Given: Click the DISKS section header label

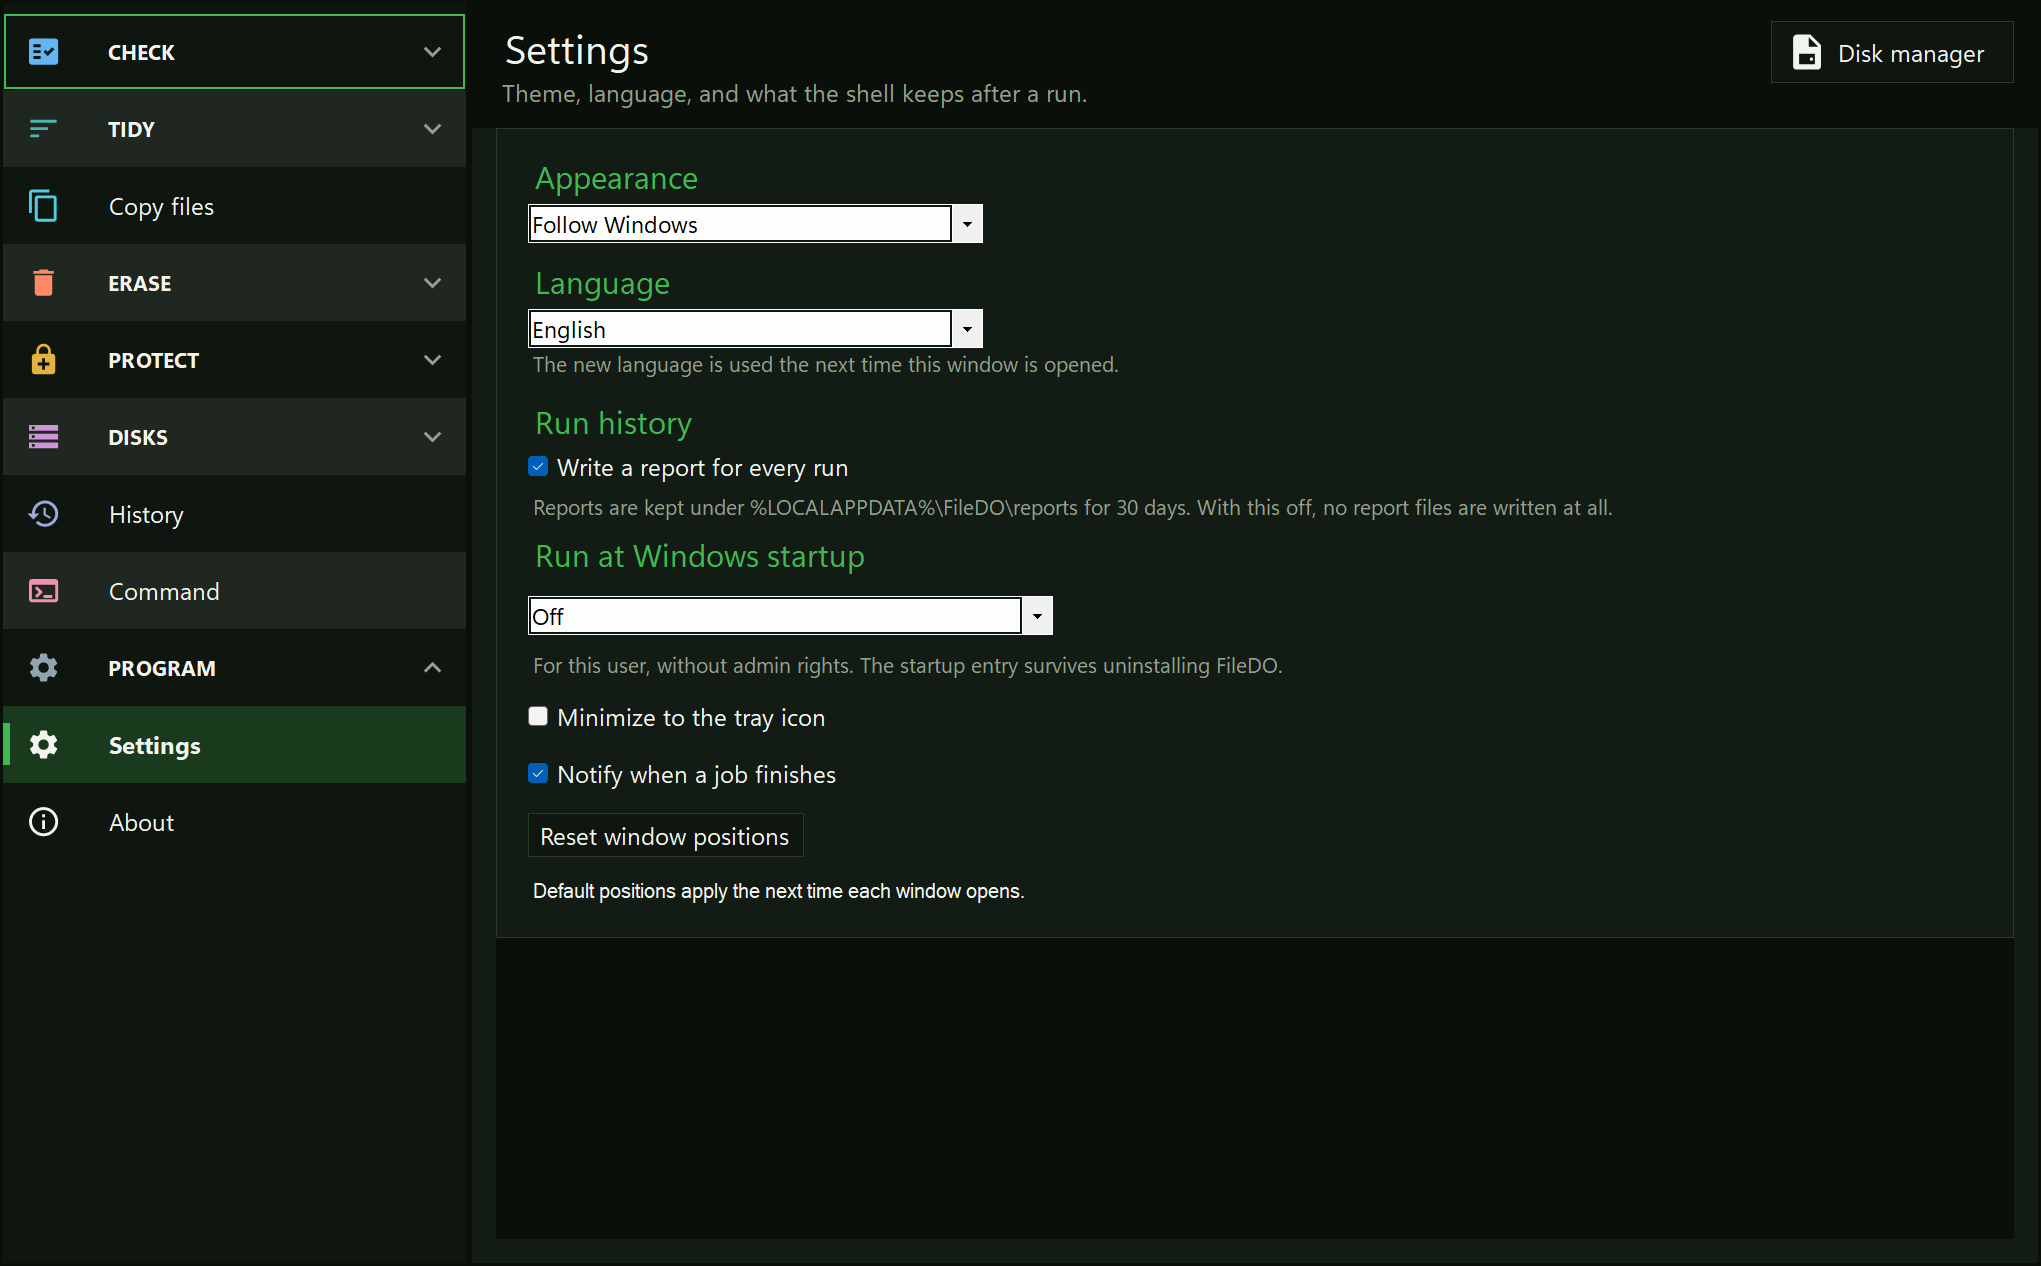Looking at the screenshot, I should (138, 438).
